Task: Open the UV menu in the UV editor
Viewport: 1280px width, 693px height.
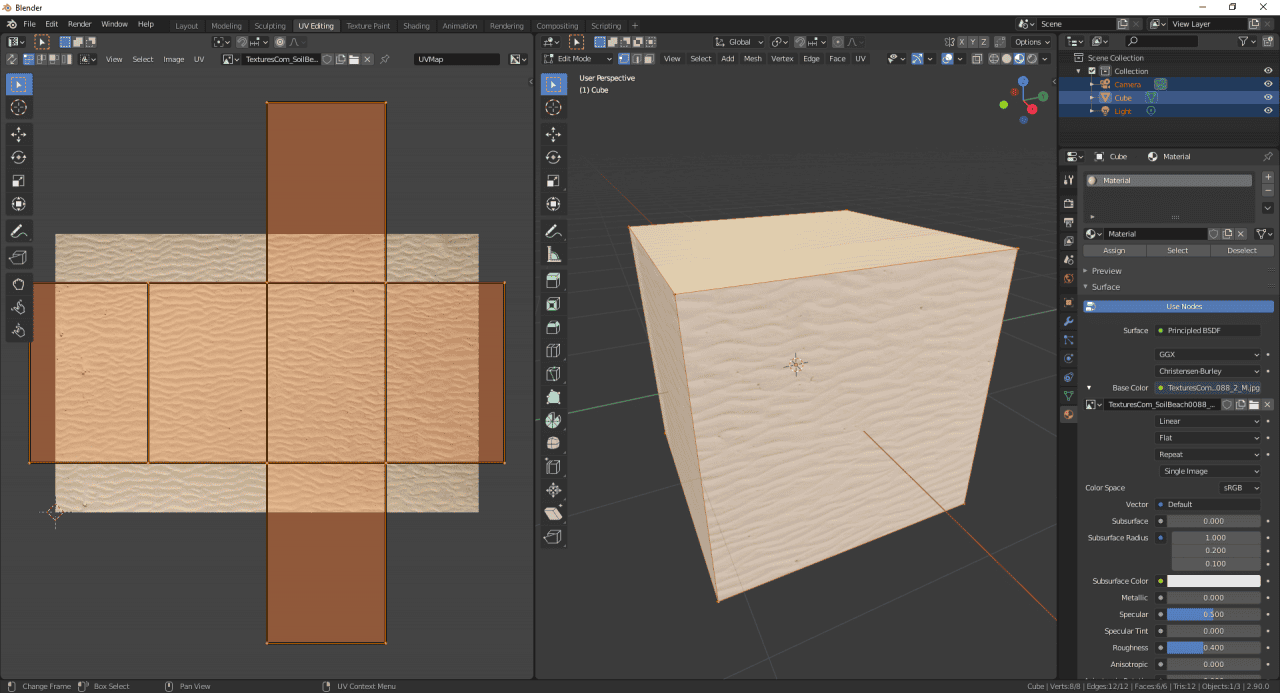Action: click(199, 59)
